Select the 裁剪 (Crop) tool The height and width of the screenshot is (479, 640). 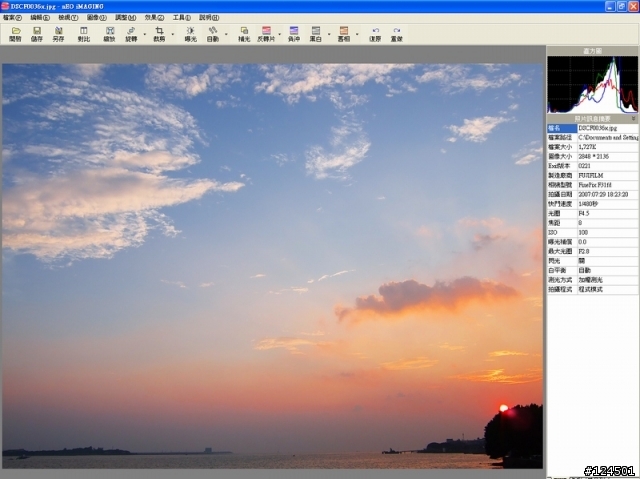click(159, 34)
